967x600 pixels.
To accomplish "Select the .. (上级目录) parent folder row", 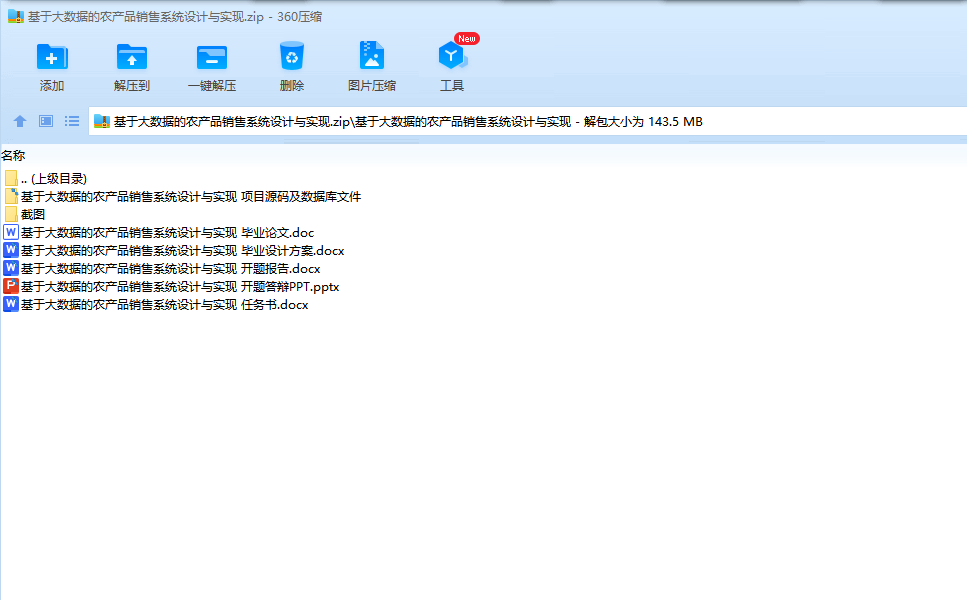I will pos(46,179).
